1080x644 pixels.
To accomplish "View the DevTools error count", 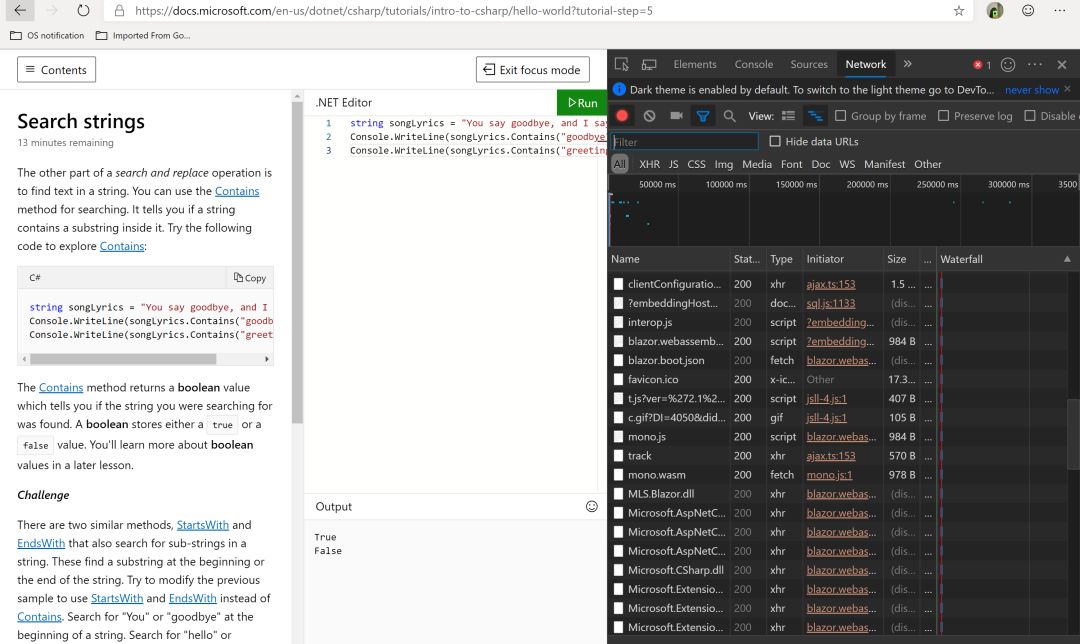I will tap(982, 65).
